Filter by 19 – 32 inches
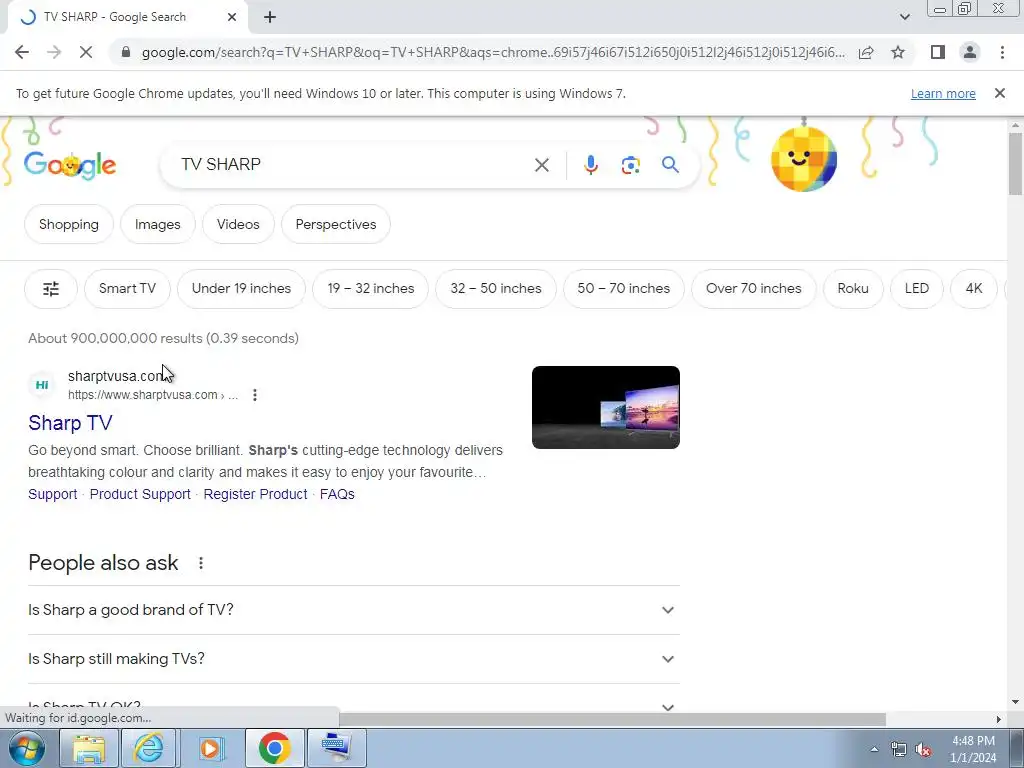Viewport: 1024px width, 768px height. 370,288
